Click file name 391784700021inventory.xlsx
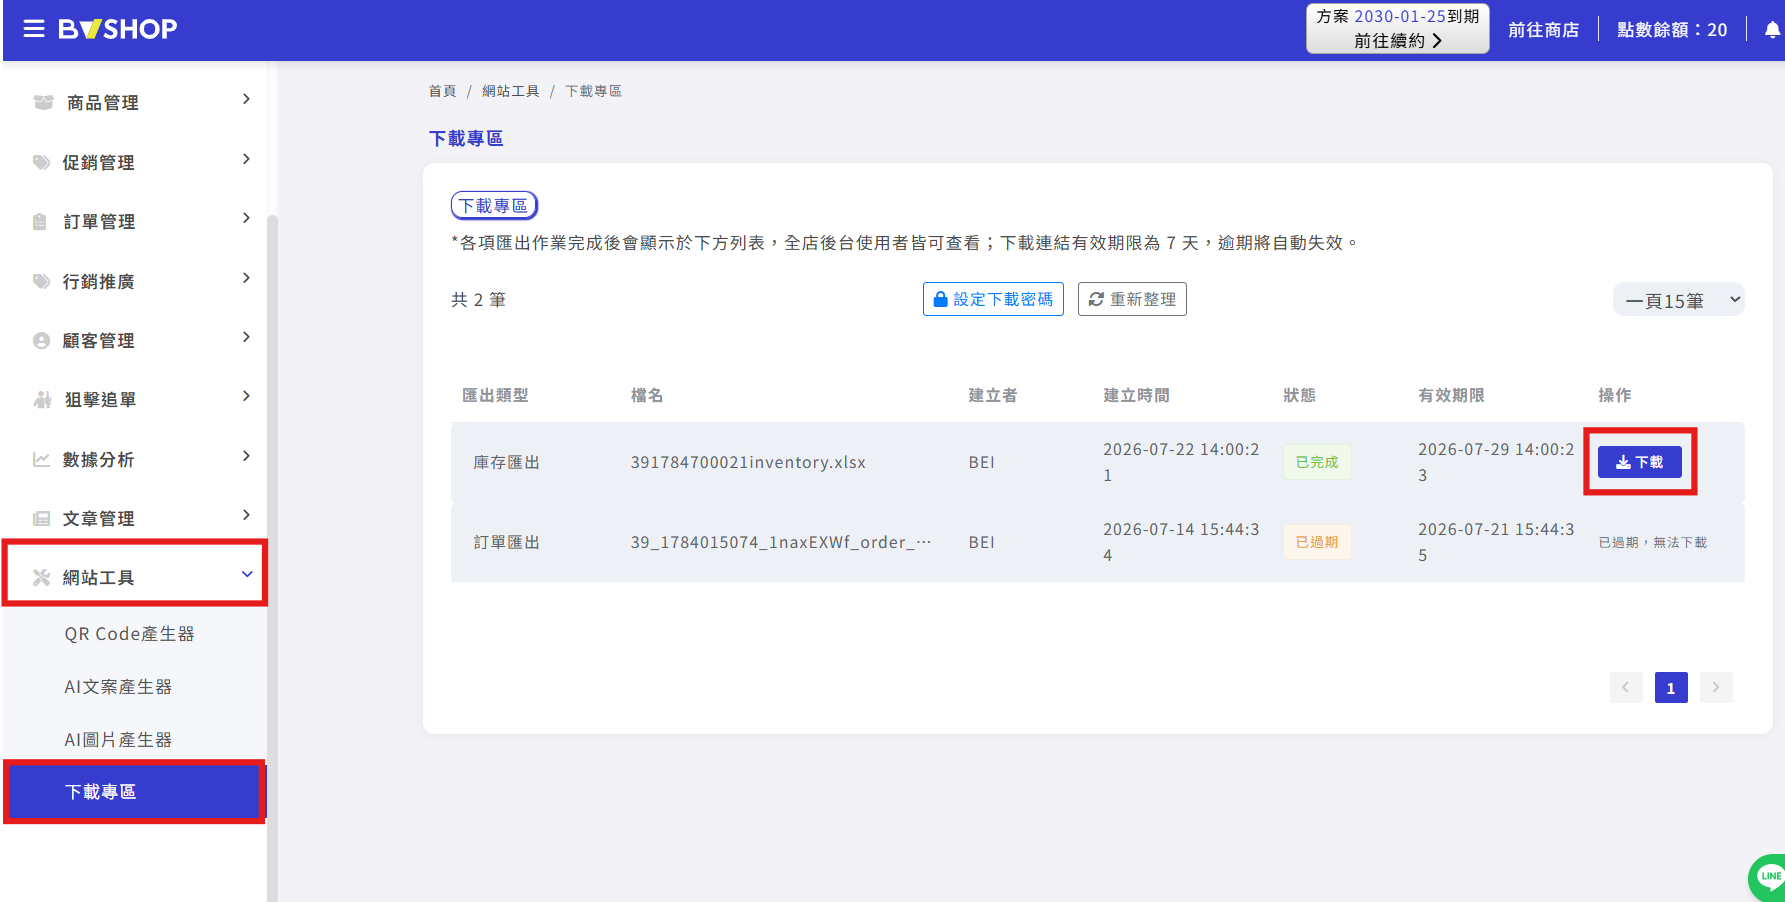This screenshot has height=902, width=1785. (x=748, y=462)
